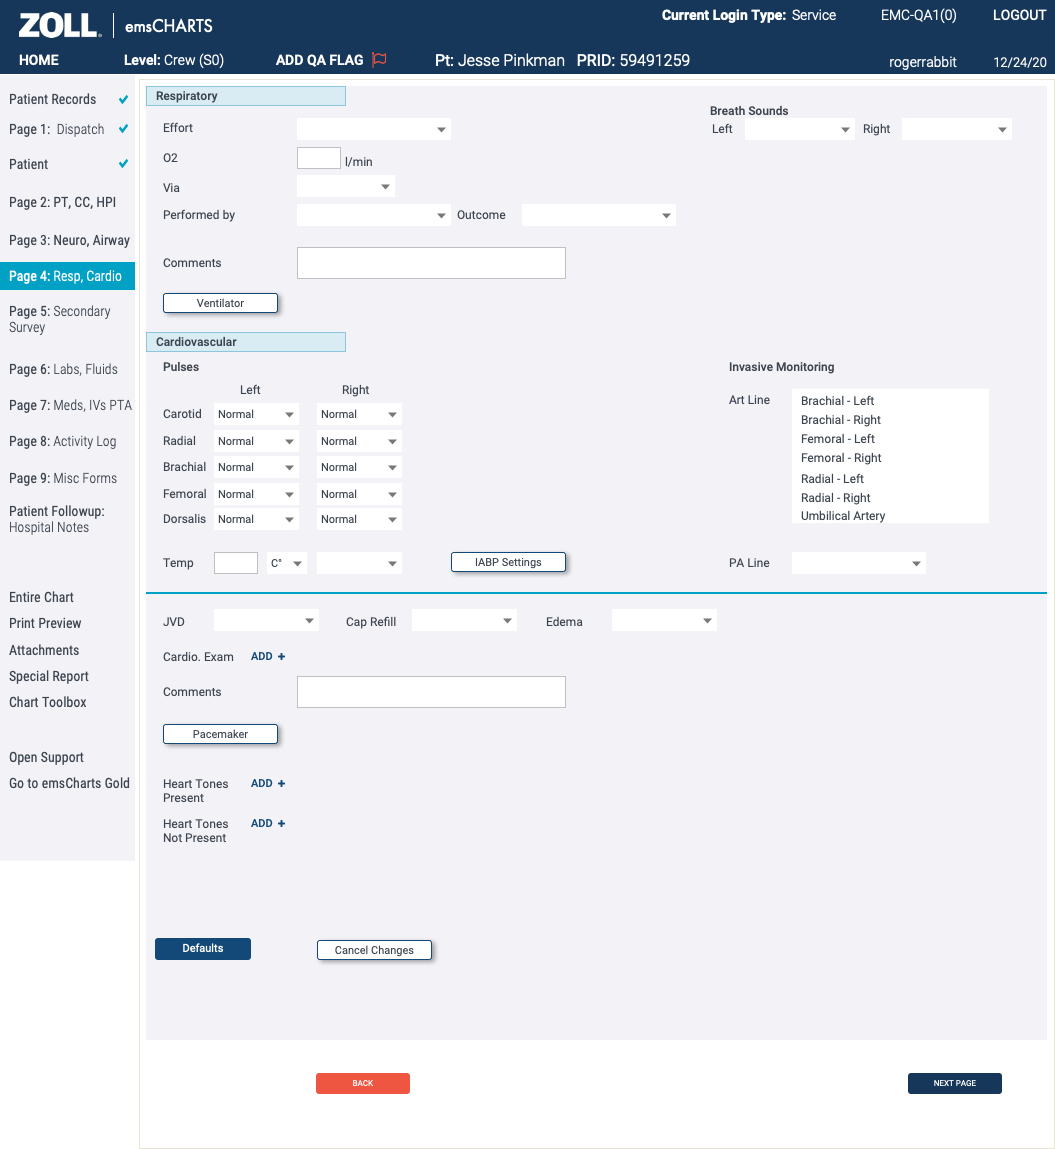Click checkmark beside Patient sidebar item
Screen dimensions: 1055x1149
[x=123, y=163]
